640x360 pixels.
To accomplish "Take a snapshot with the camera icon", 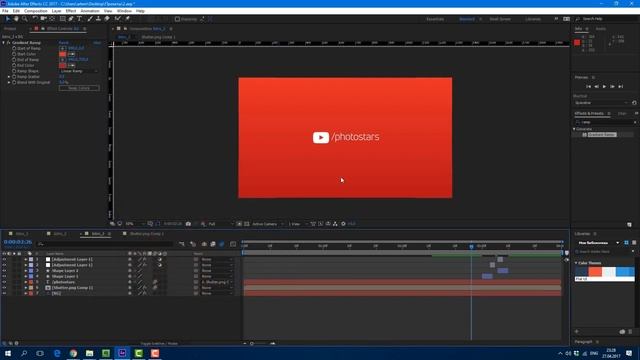I will click(x=188, y=224).
